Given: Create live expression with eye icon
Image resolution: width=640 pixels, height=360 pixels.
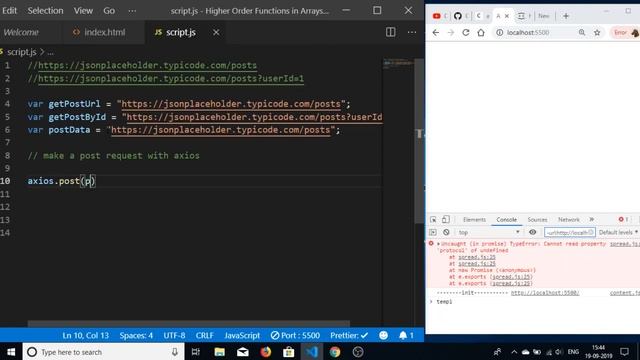Looking at the screenshot, I should [x=532, y=232].
